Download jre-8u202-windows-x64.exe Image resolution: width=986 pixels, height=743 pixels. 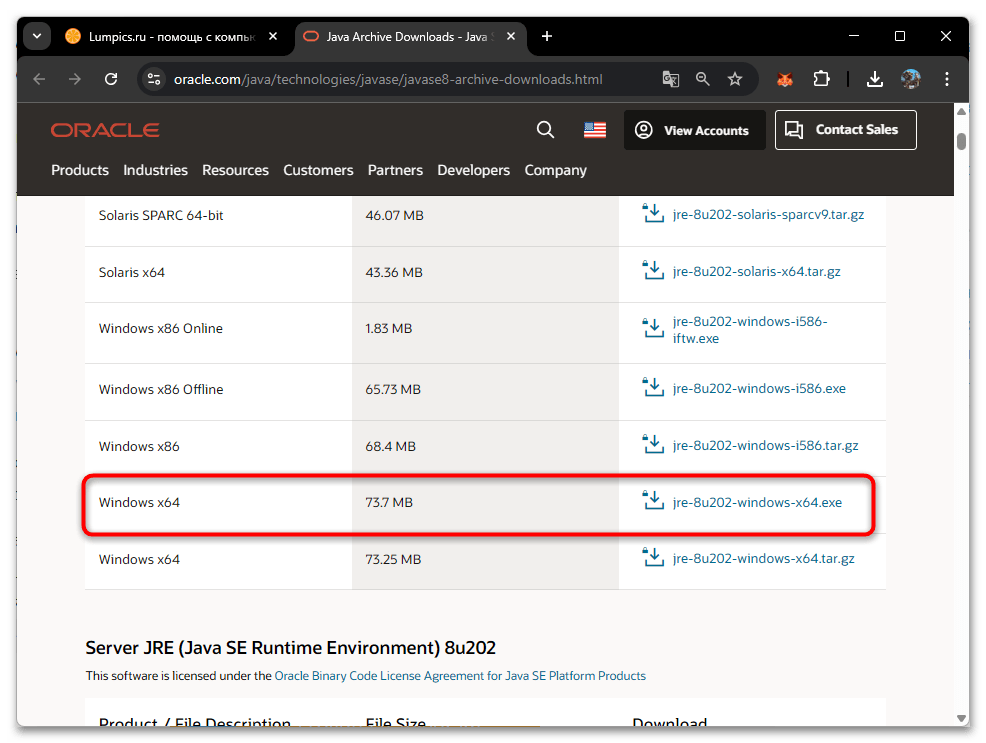pyautogui.click(x=757, y=502)
